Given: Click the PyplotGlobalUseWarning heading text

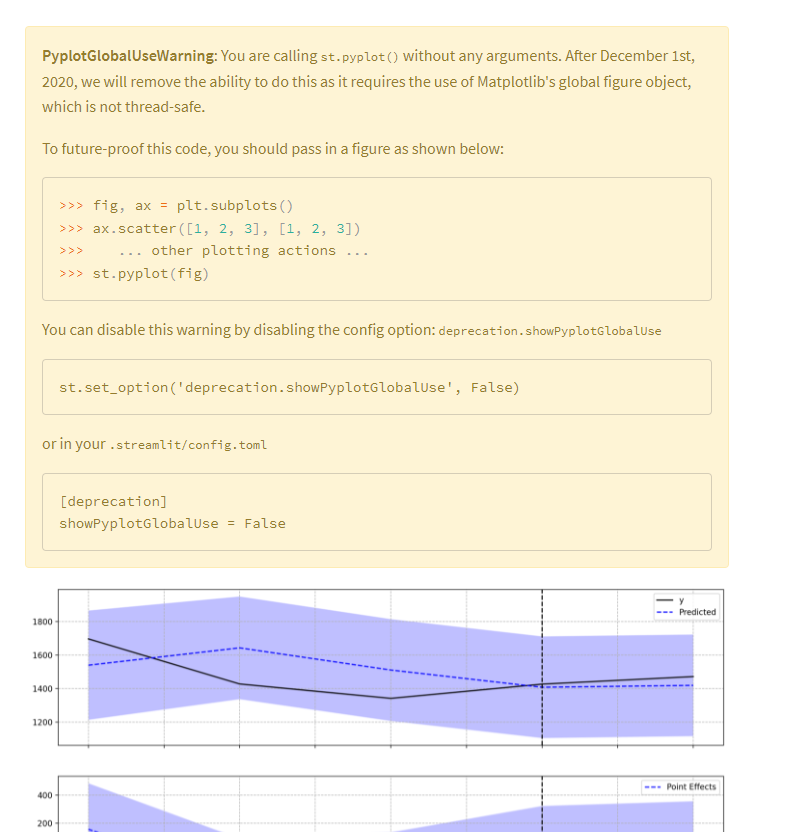Looking at the screenshot, I should (129, 56).
